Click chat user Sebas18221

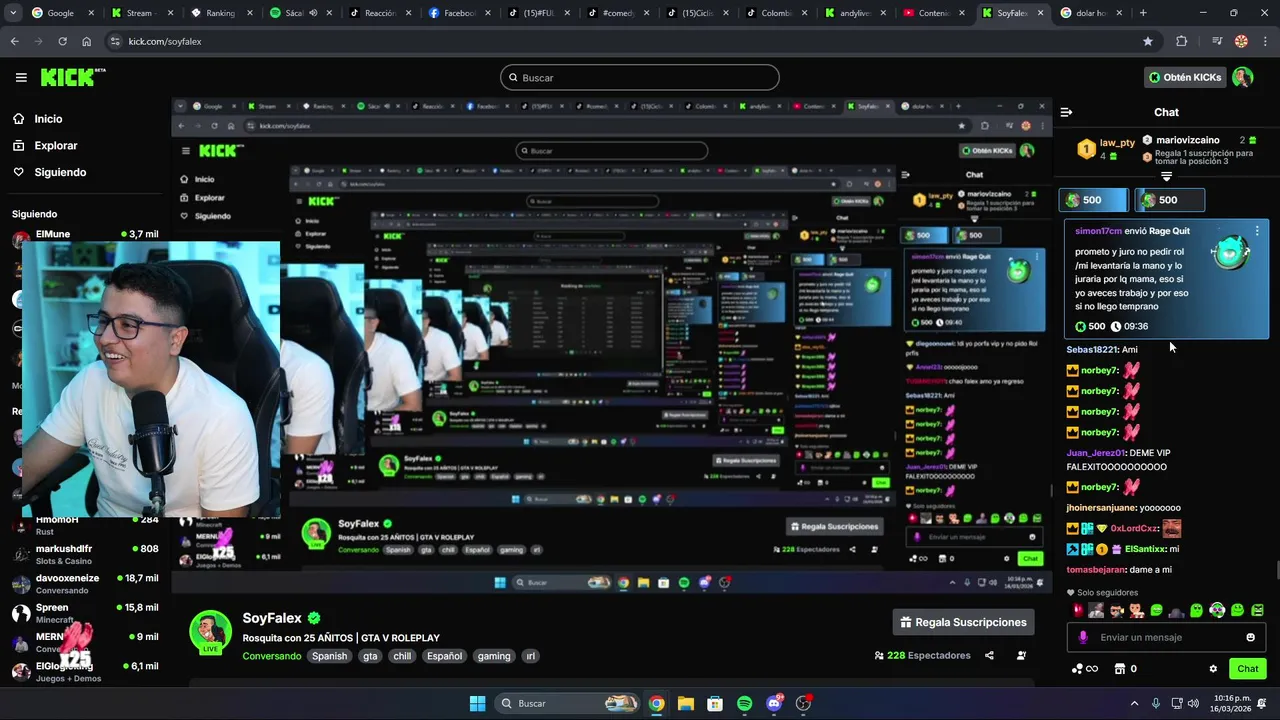[x=1092, y=350]
